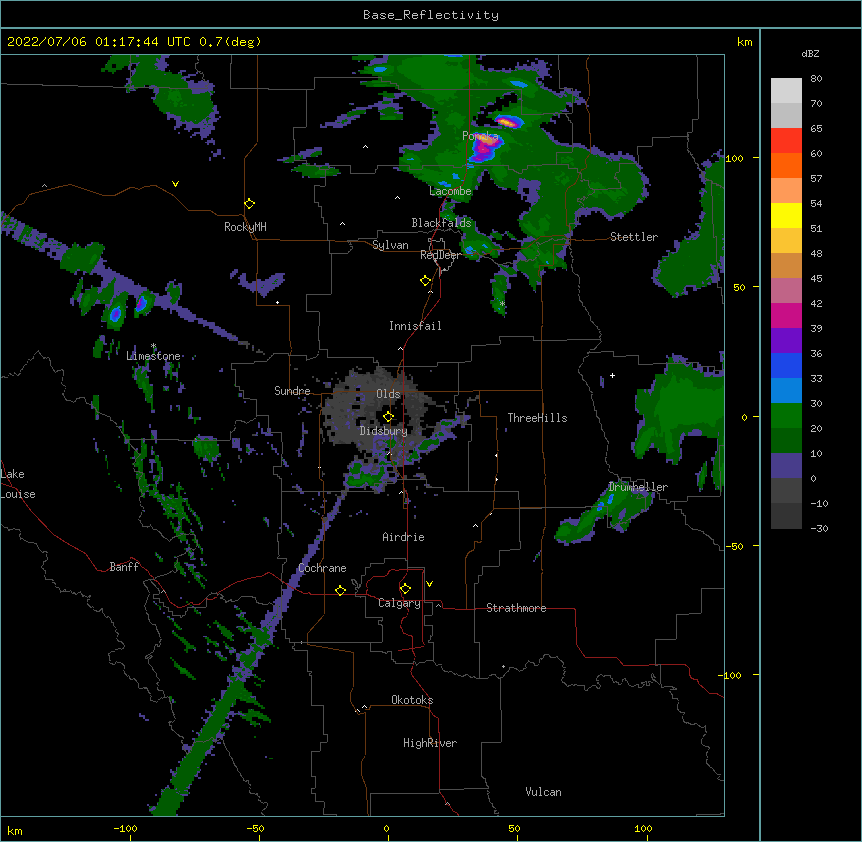Pick the red swatch in the dBZ legend
The width and height of the screenshot is (862, 842).
[x=786, y=141]
